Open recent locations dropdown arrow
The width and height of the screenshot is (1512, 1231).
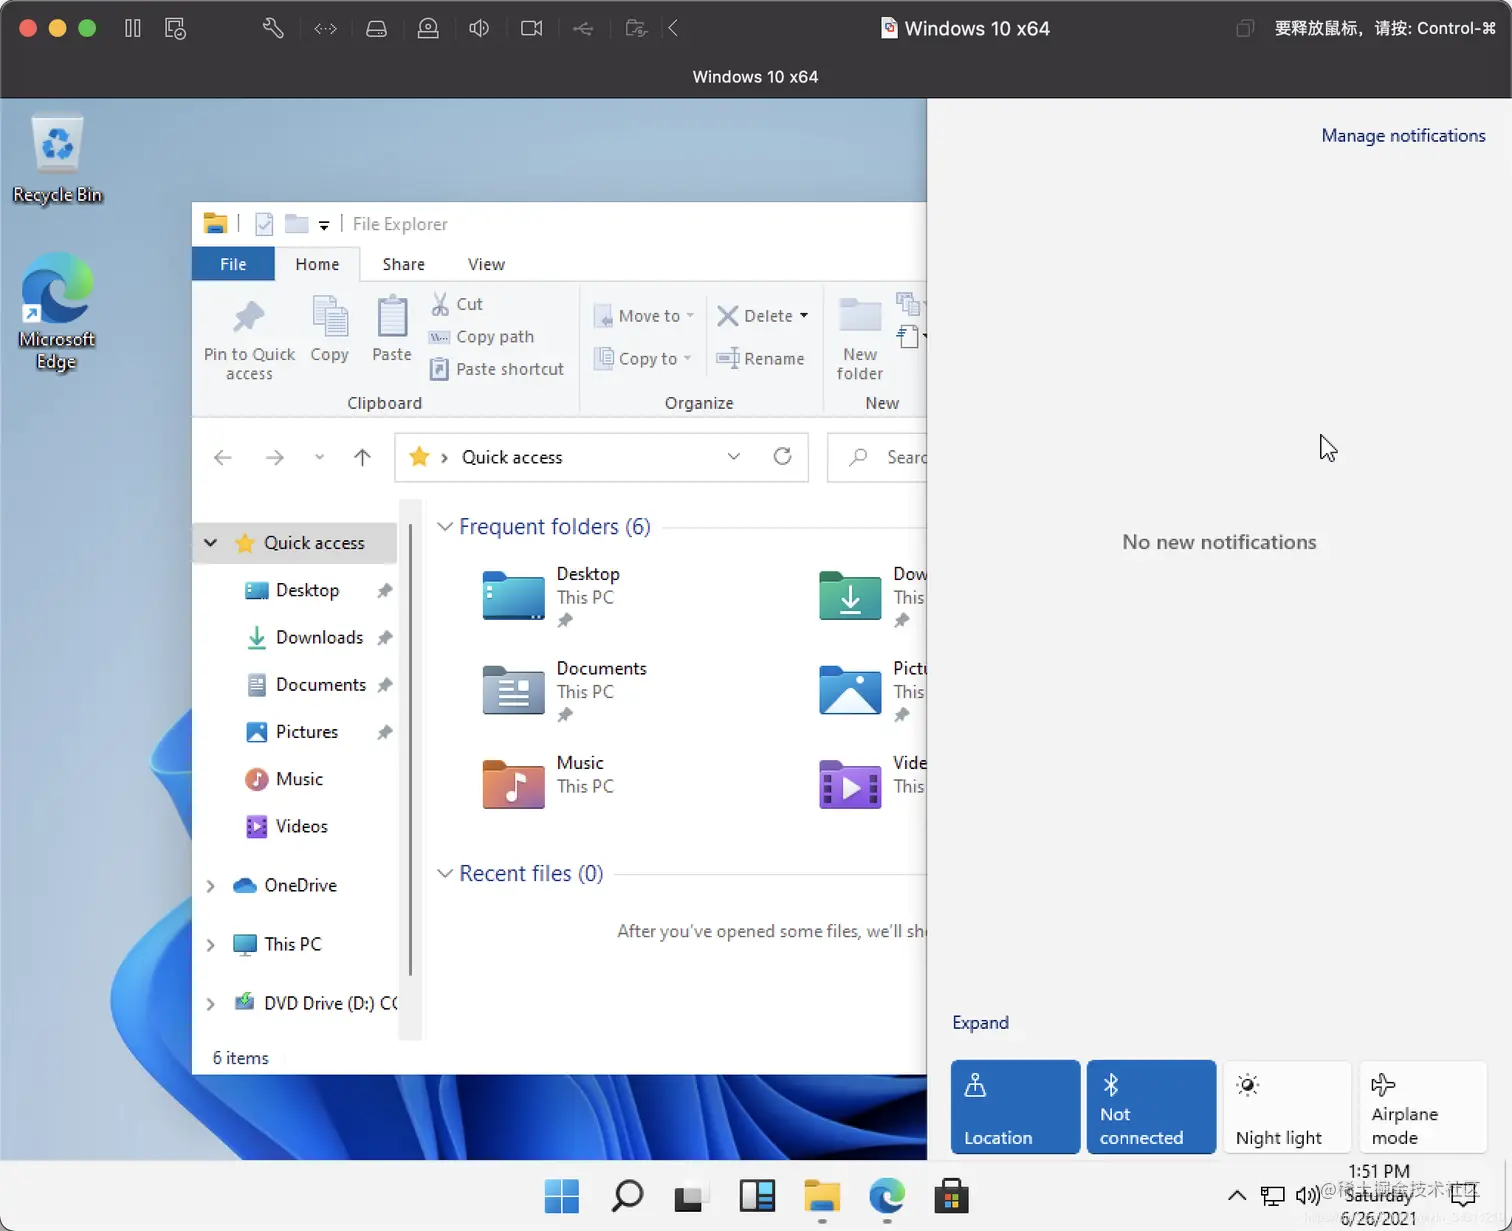click(319, 457)
